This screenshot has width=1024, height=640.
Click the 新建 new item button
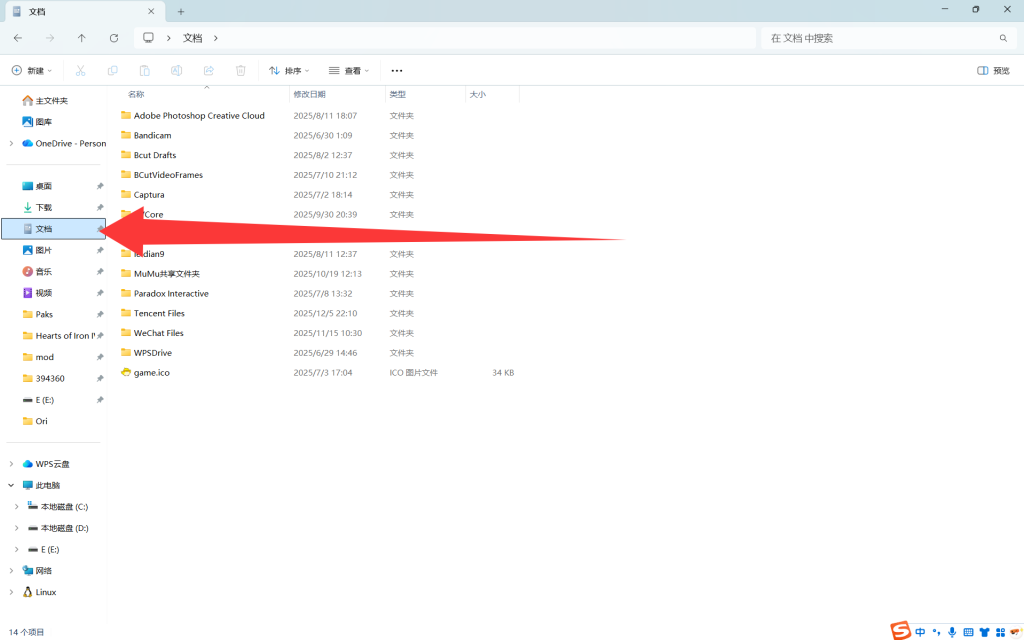(30, 71)
